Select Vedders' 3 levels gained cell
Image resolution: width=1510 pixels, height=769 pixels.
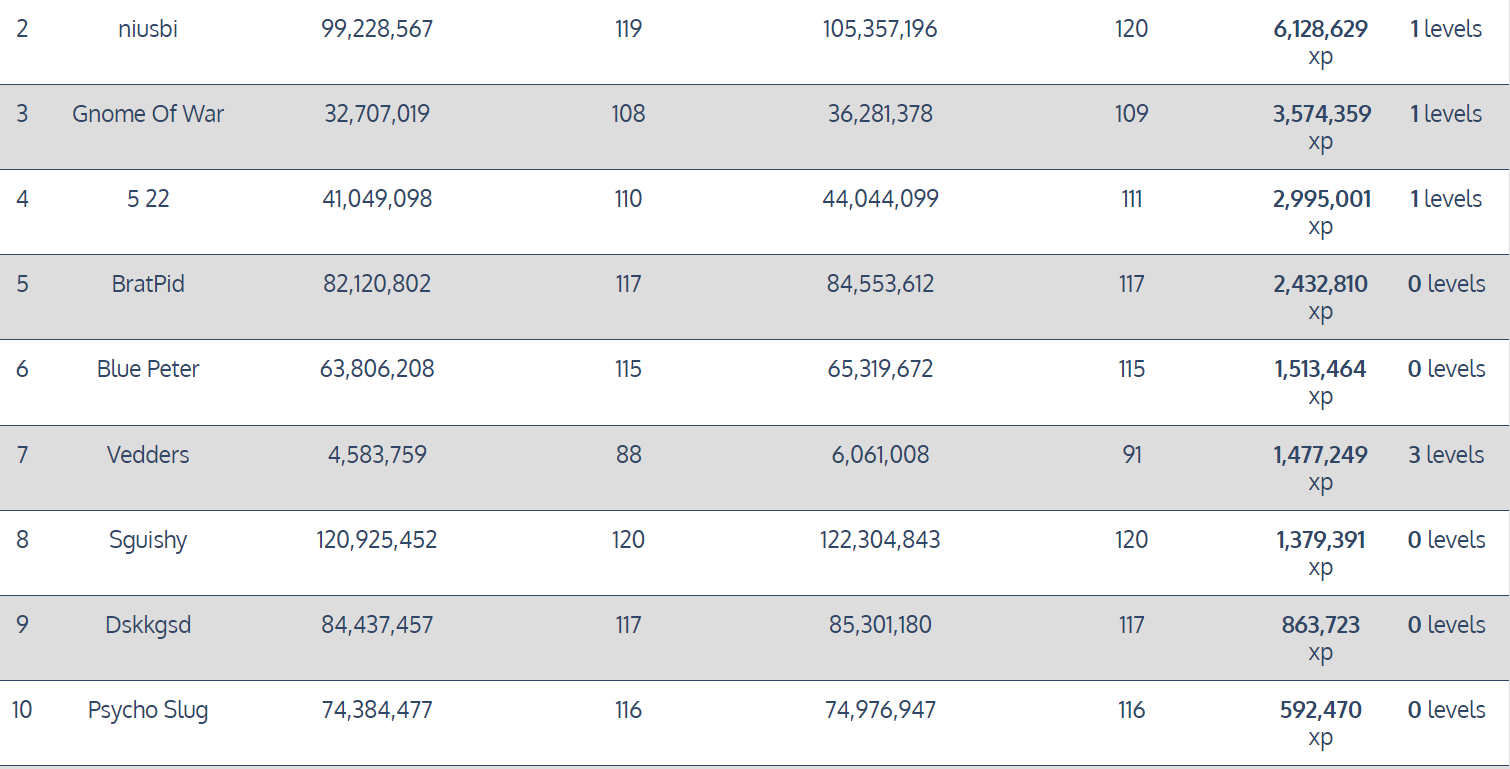[1446, 455]
